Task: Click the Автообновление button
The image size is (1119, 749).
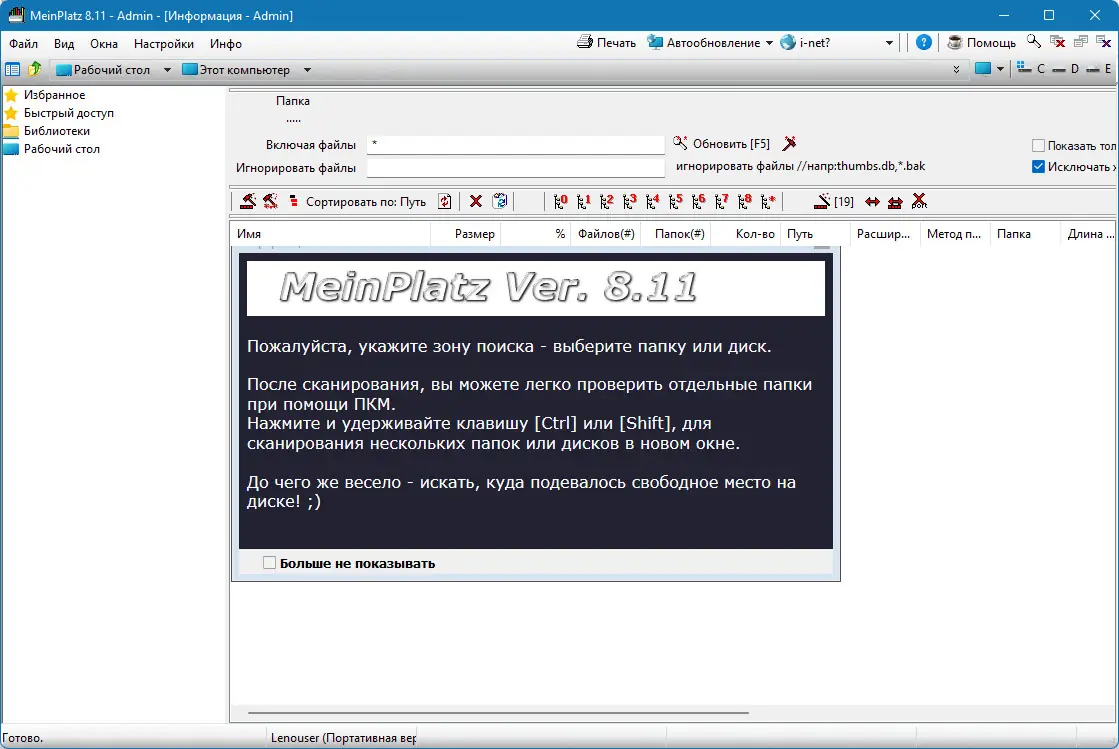Action: pos(704,43)
